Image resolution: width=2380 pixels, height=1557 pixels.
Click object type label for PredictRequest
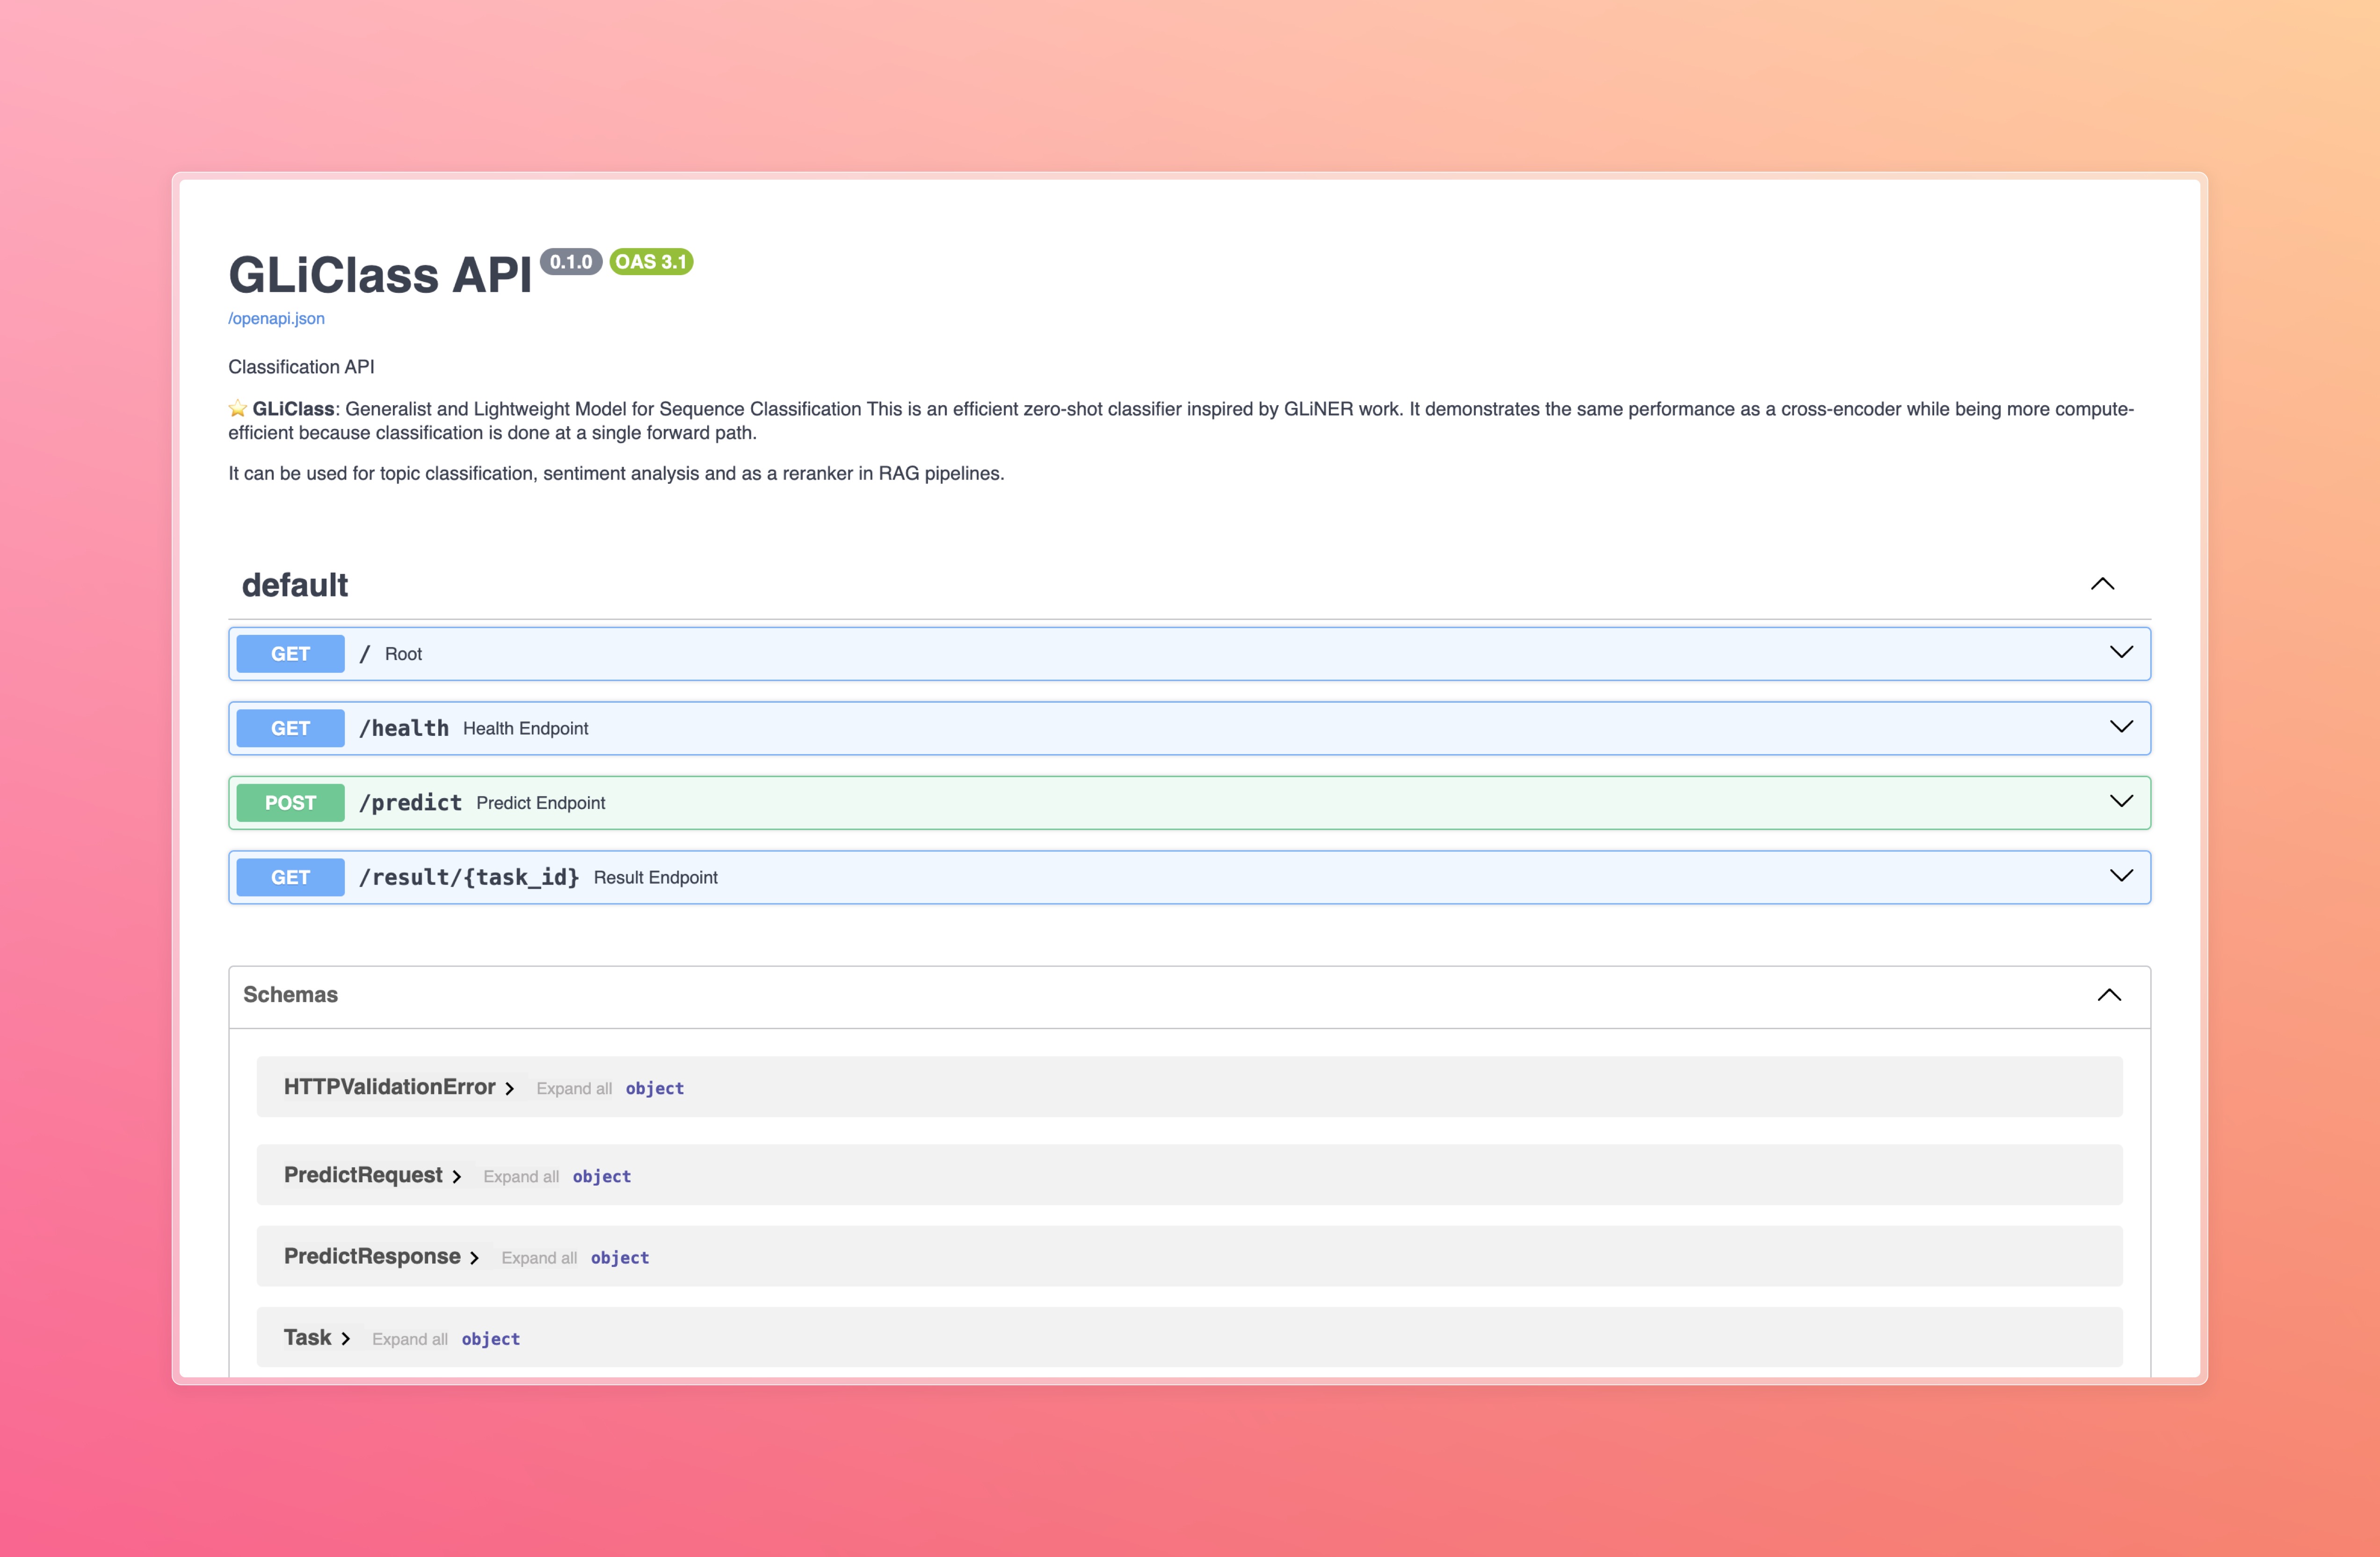coord(602,1176)
